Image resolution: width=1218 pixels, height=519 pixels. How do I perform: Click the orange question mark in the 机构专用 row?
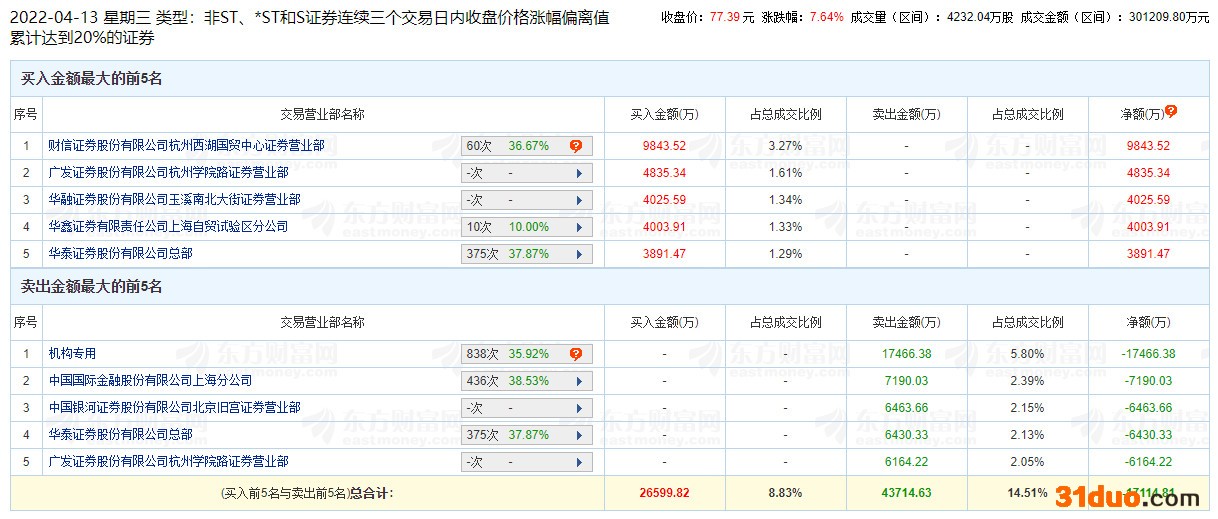click(576, 354)
